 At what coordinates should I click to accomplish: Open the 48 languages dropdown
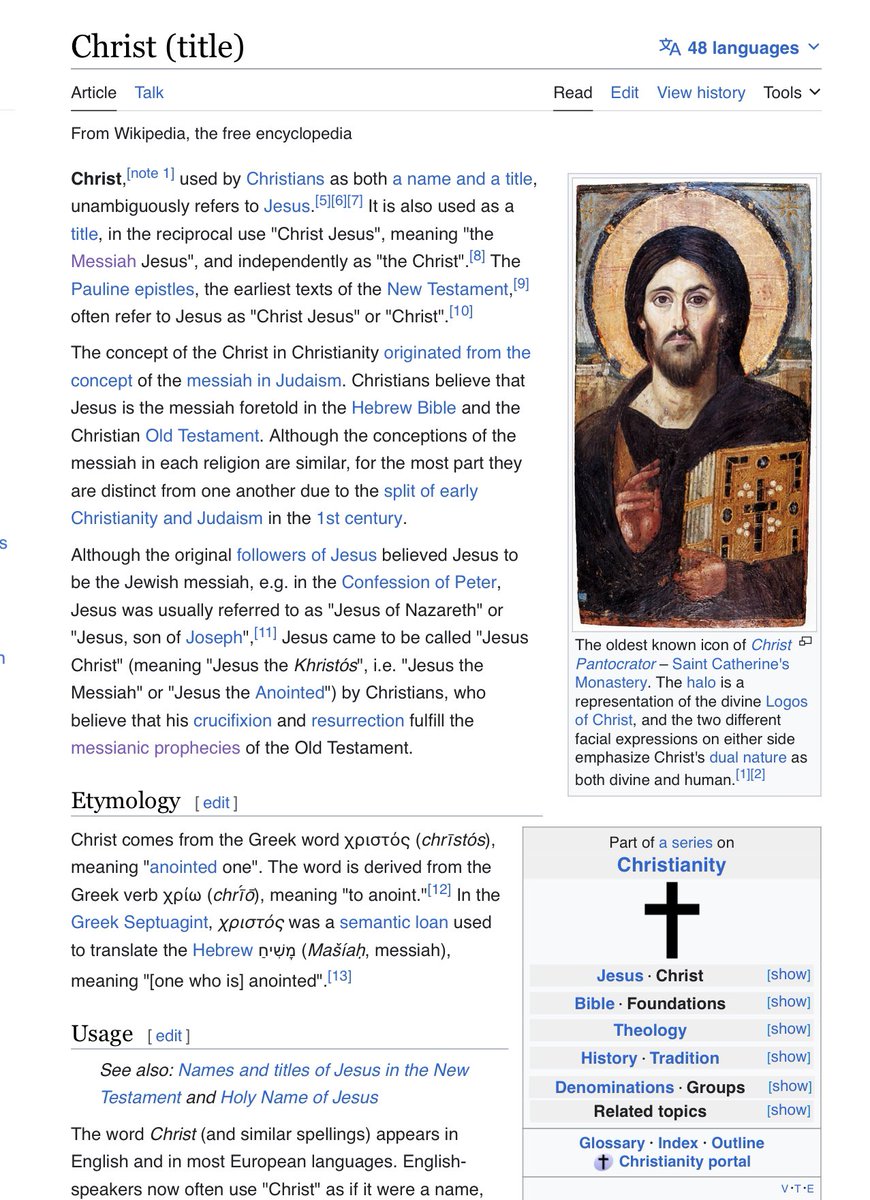(739, 47)
